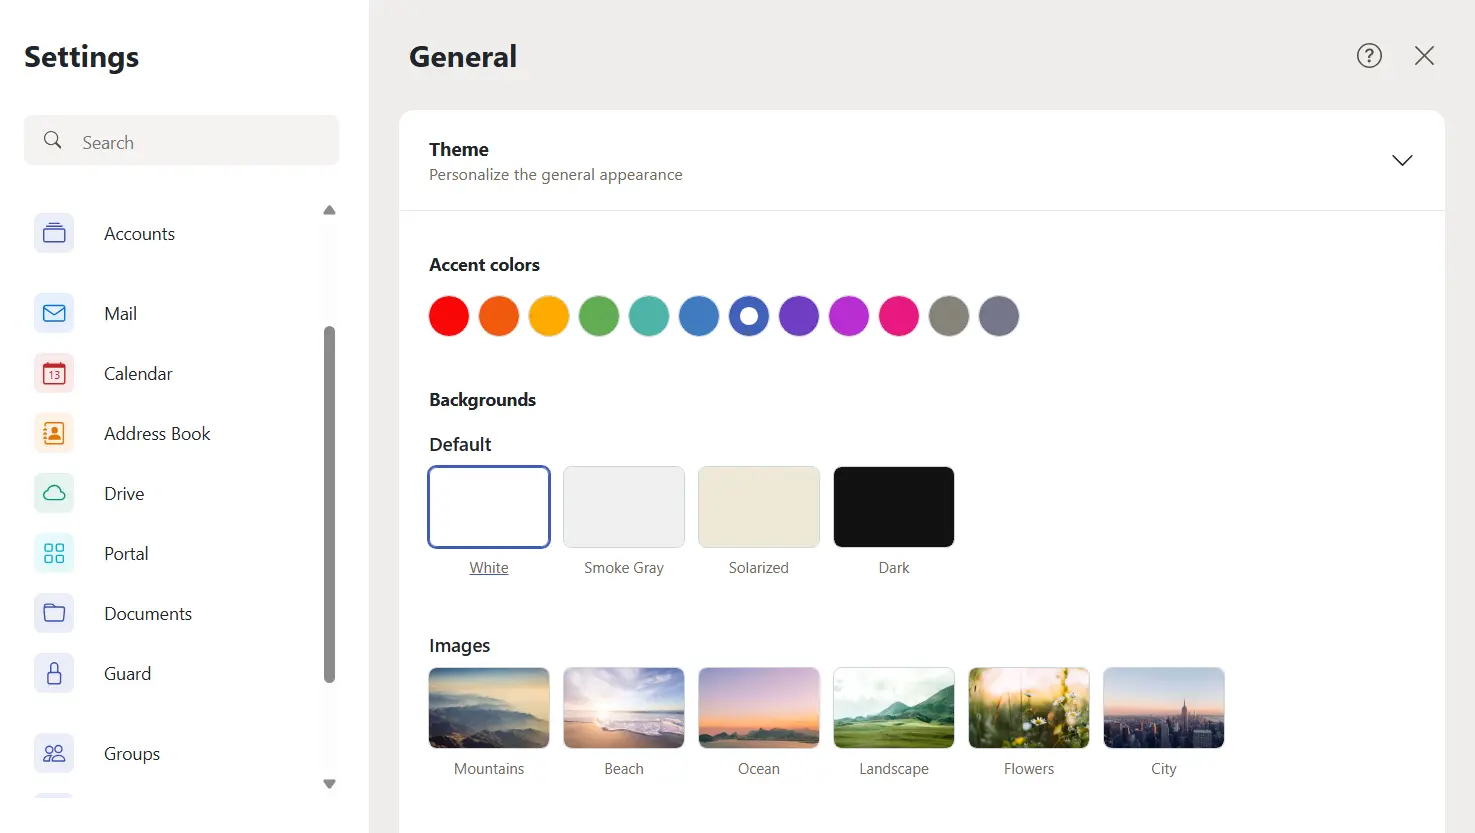Select the White default background
The height and width of the screenshot is (833, 1475).
coord(489,507)
